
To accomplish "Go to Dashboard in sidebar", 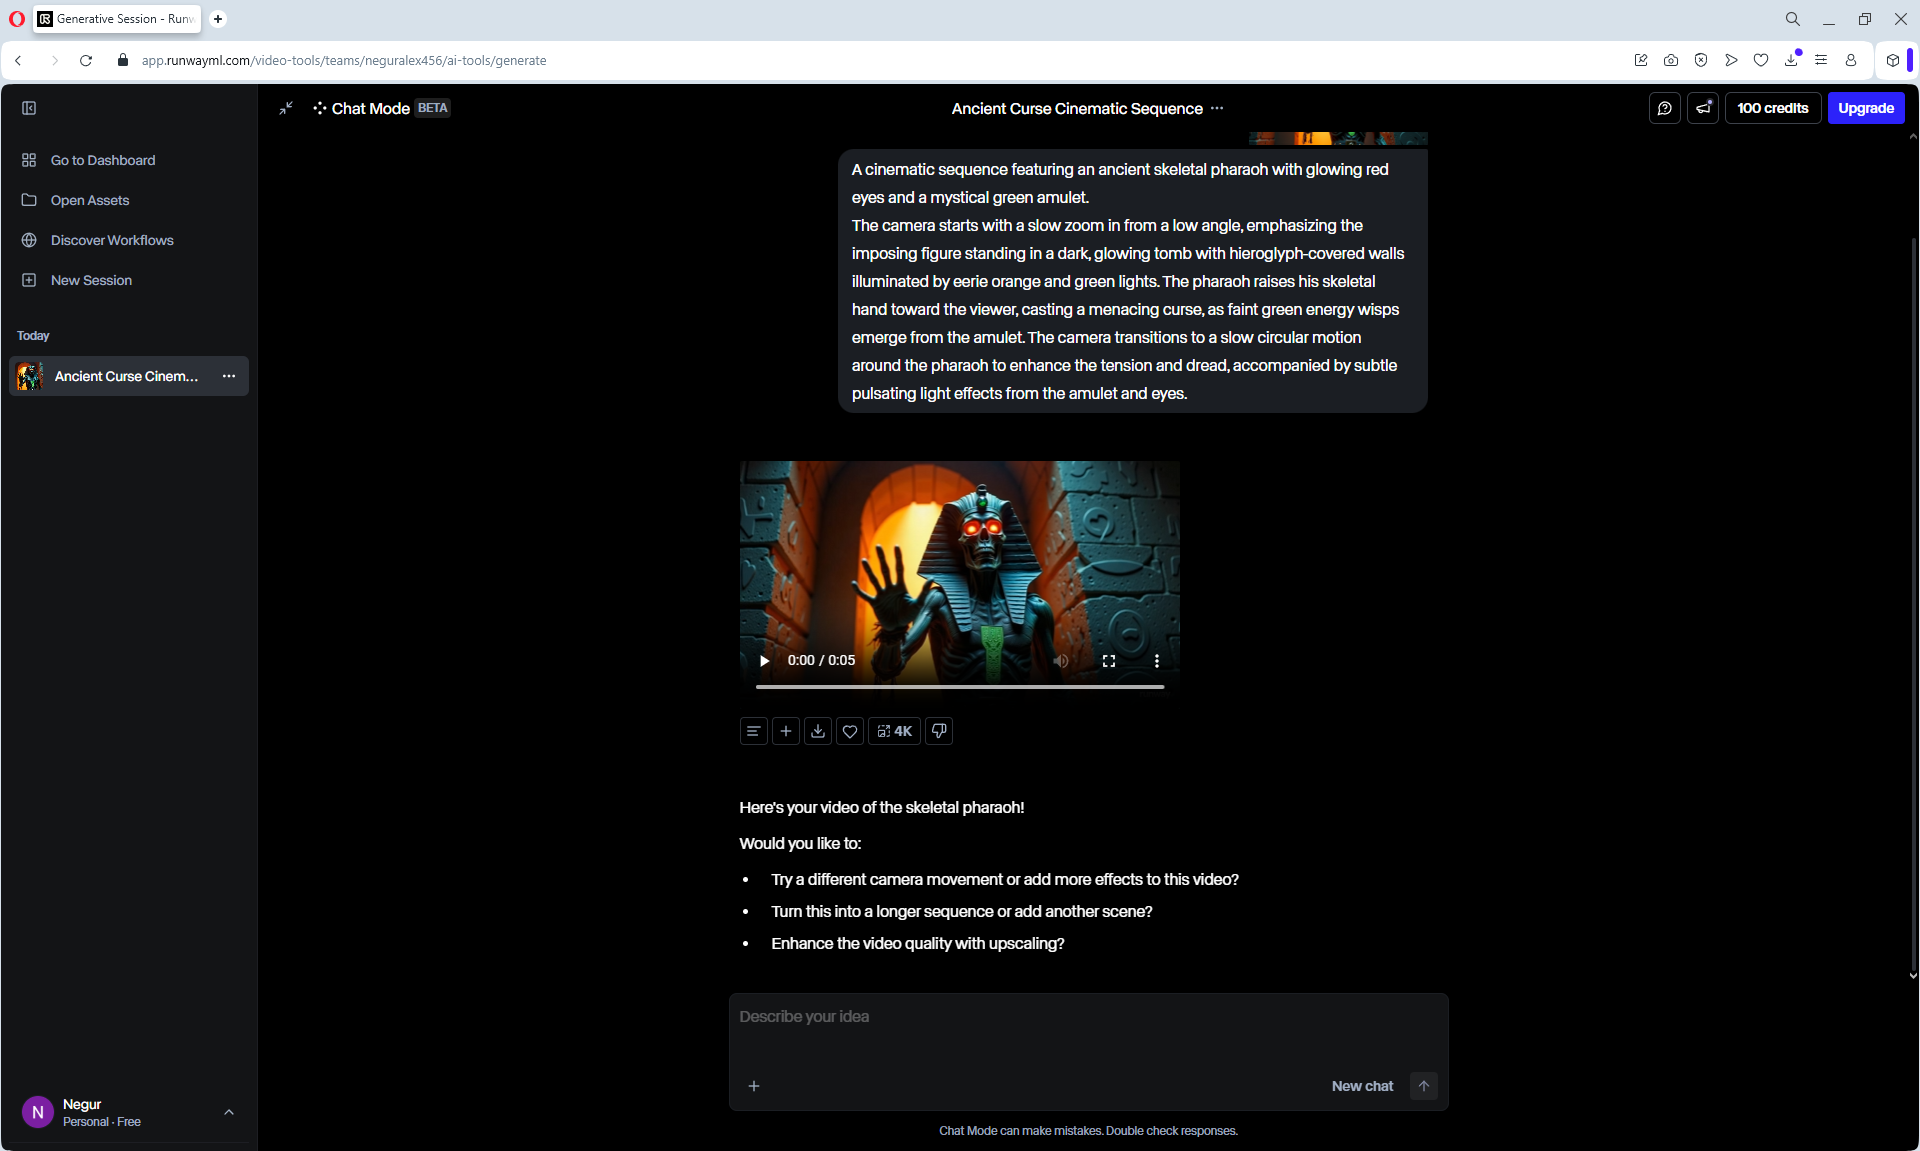I will click(102, 160).
